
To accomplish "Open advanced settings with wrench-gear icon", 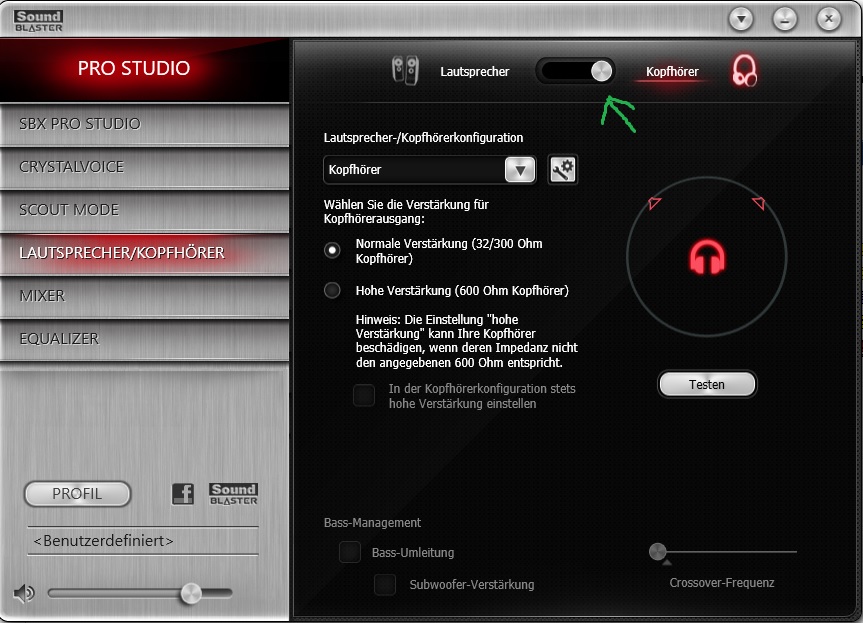I will (562, 169).
